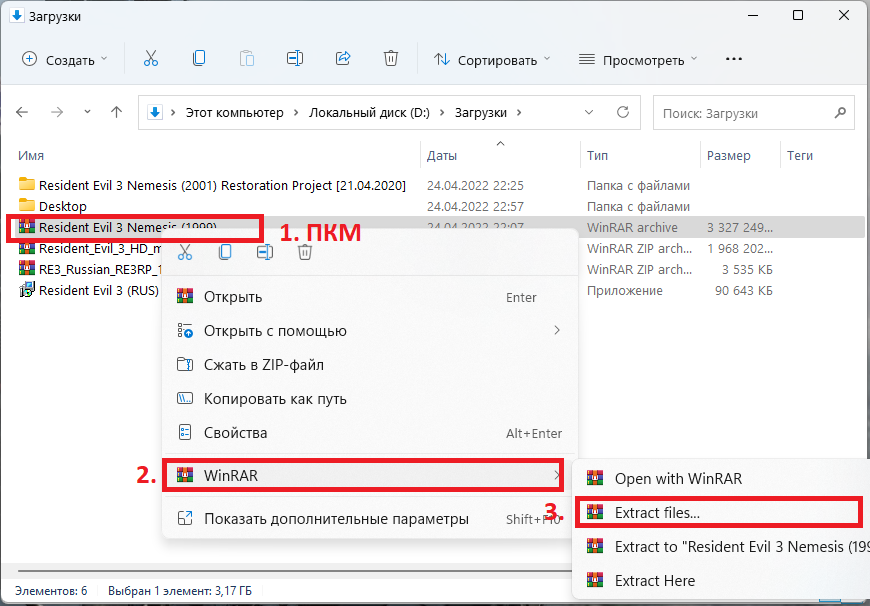
Task: Go forward with the right arrow
Action: 57,113
